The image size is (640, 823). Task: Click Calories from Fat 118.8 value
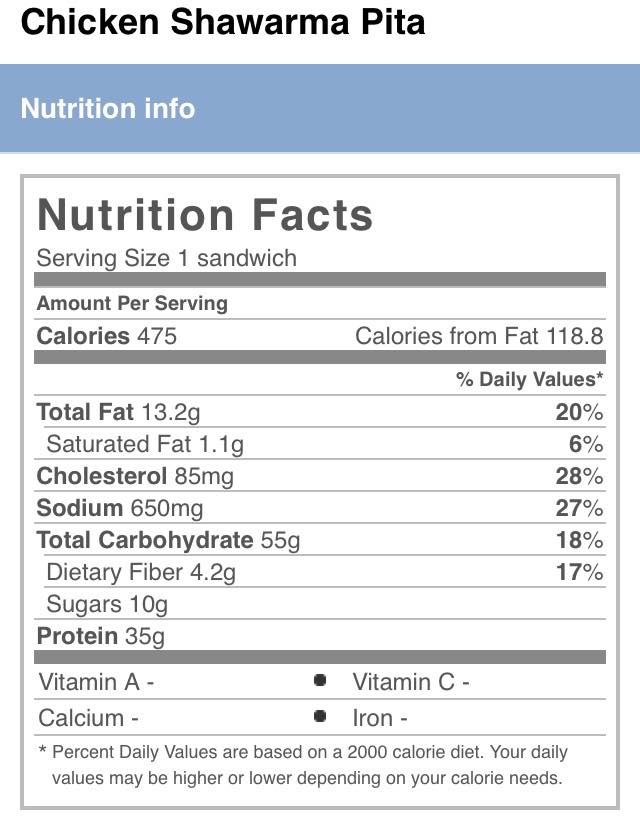(479, 336)
